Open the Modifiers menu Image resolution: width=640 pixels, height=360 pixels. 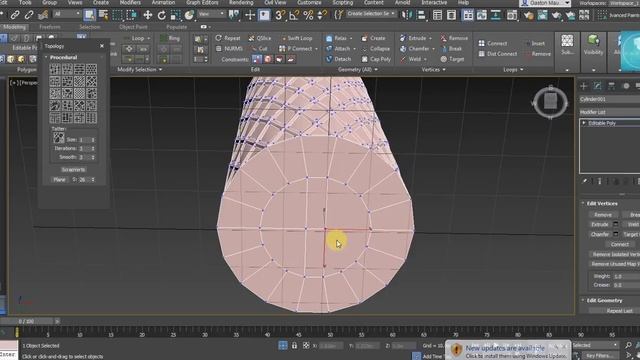point(130,2)
